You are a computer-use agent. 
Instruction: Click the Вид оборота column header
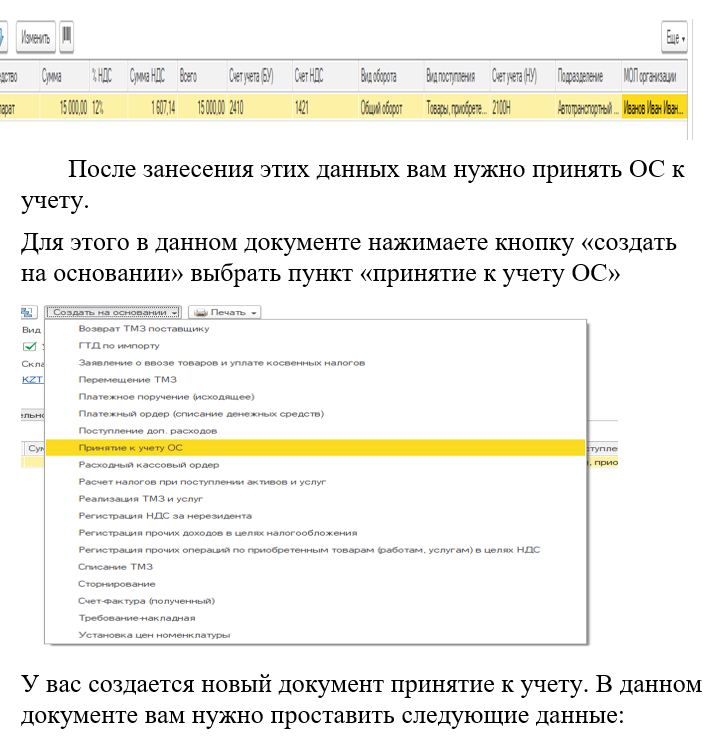point(391,76)
